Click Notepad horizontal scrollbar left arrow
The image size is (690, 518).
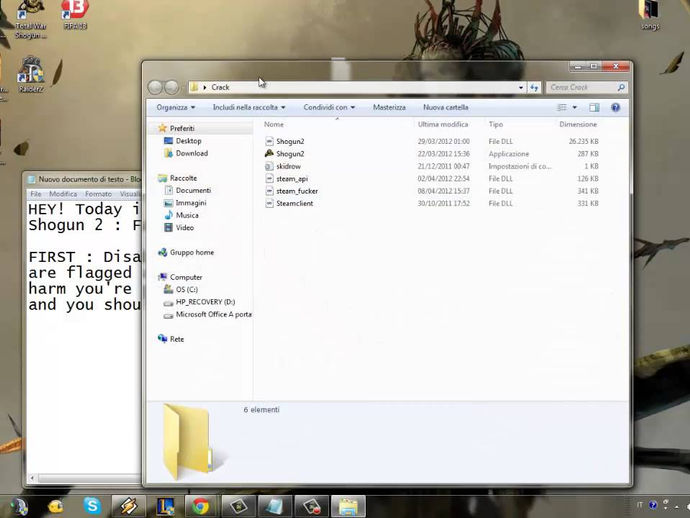point(32,478)
